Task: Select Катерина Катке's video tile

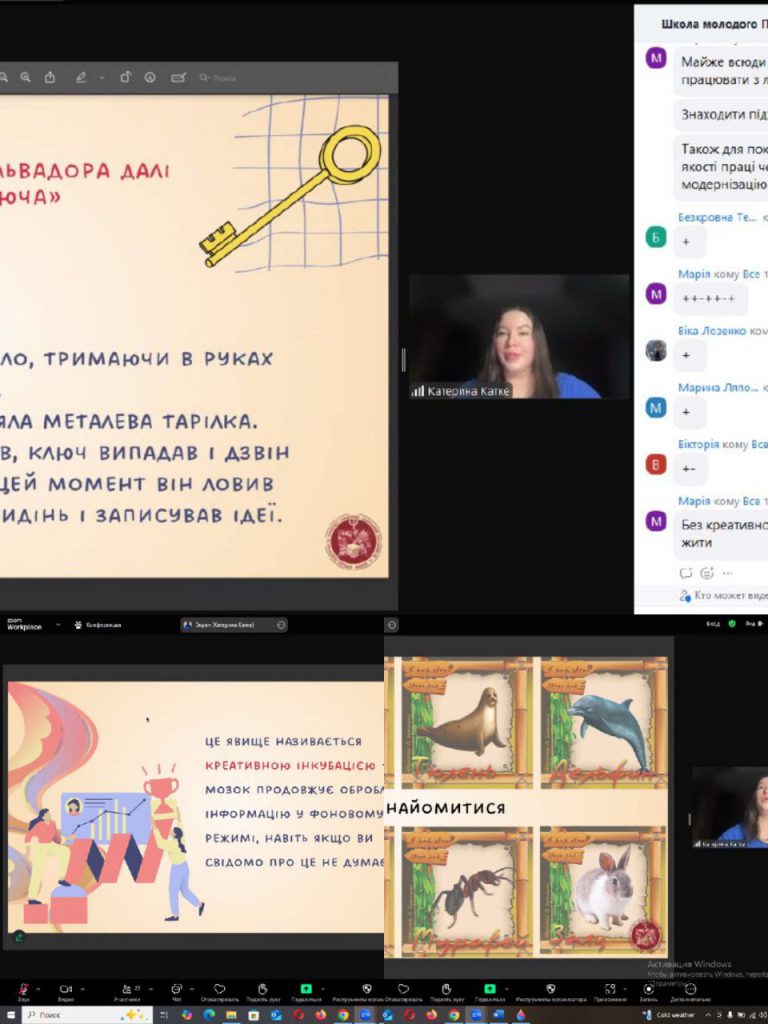Action: [519, 336]
